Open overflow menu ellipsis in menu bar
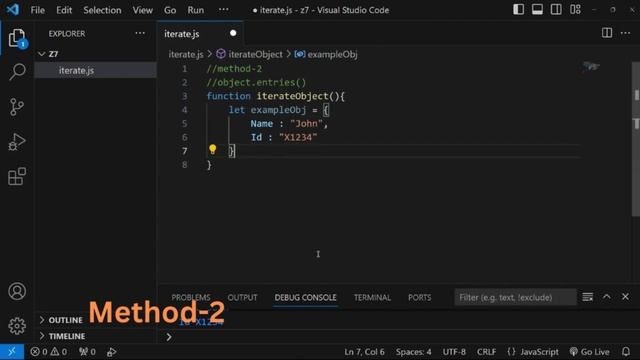This screenshot has width=640, height=360. coord(224,9)
